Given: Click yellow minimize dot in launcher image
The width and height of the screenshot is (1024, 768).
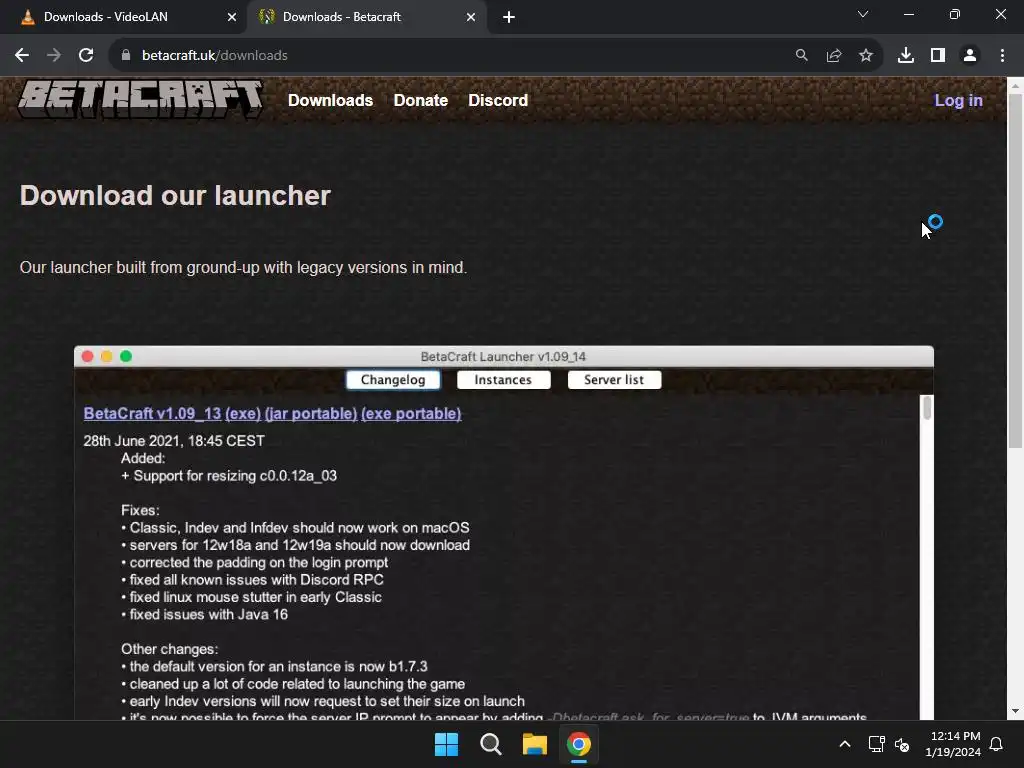Looking at the screenshot, I should point(106,356).
